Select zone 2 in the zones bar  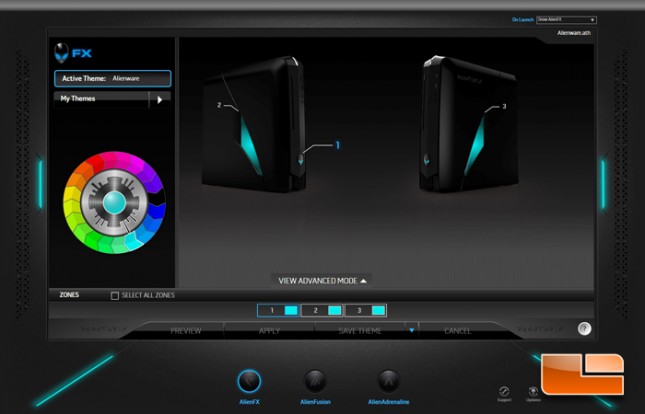(x=322, y=310)
